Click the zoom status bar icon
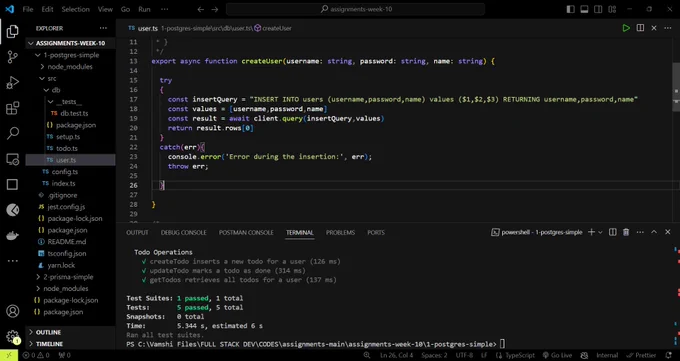The width and height of the screenshot is (680, 361). pyautogui.click(x=367, y=355)
